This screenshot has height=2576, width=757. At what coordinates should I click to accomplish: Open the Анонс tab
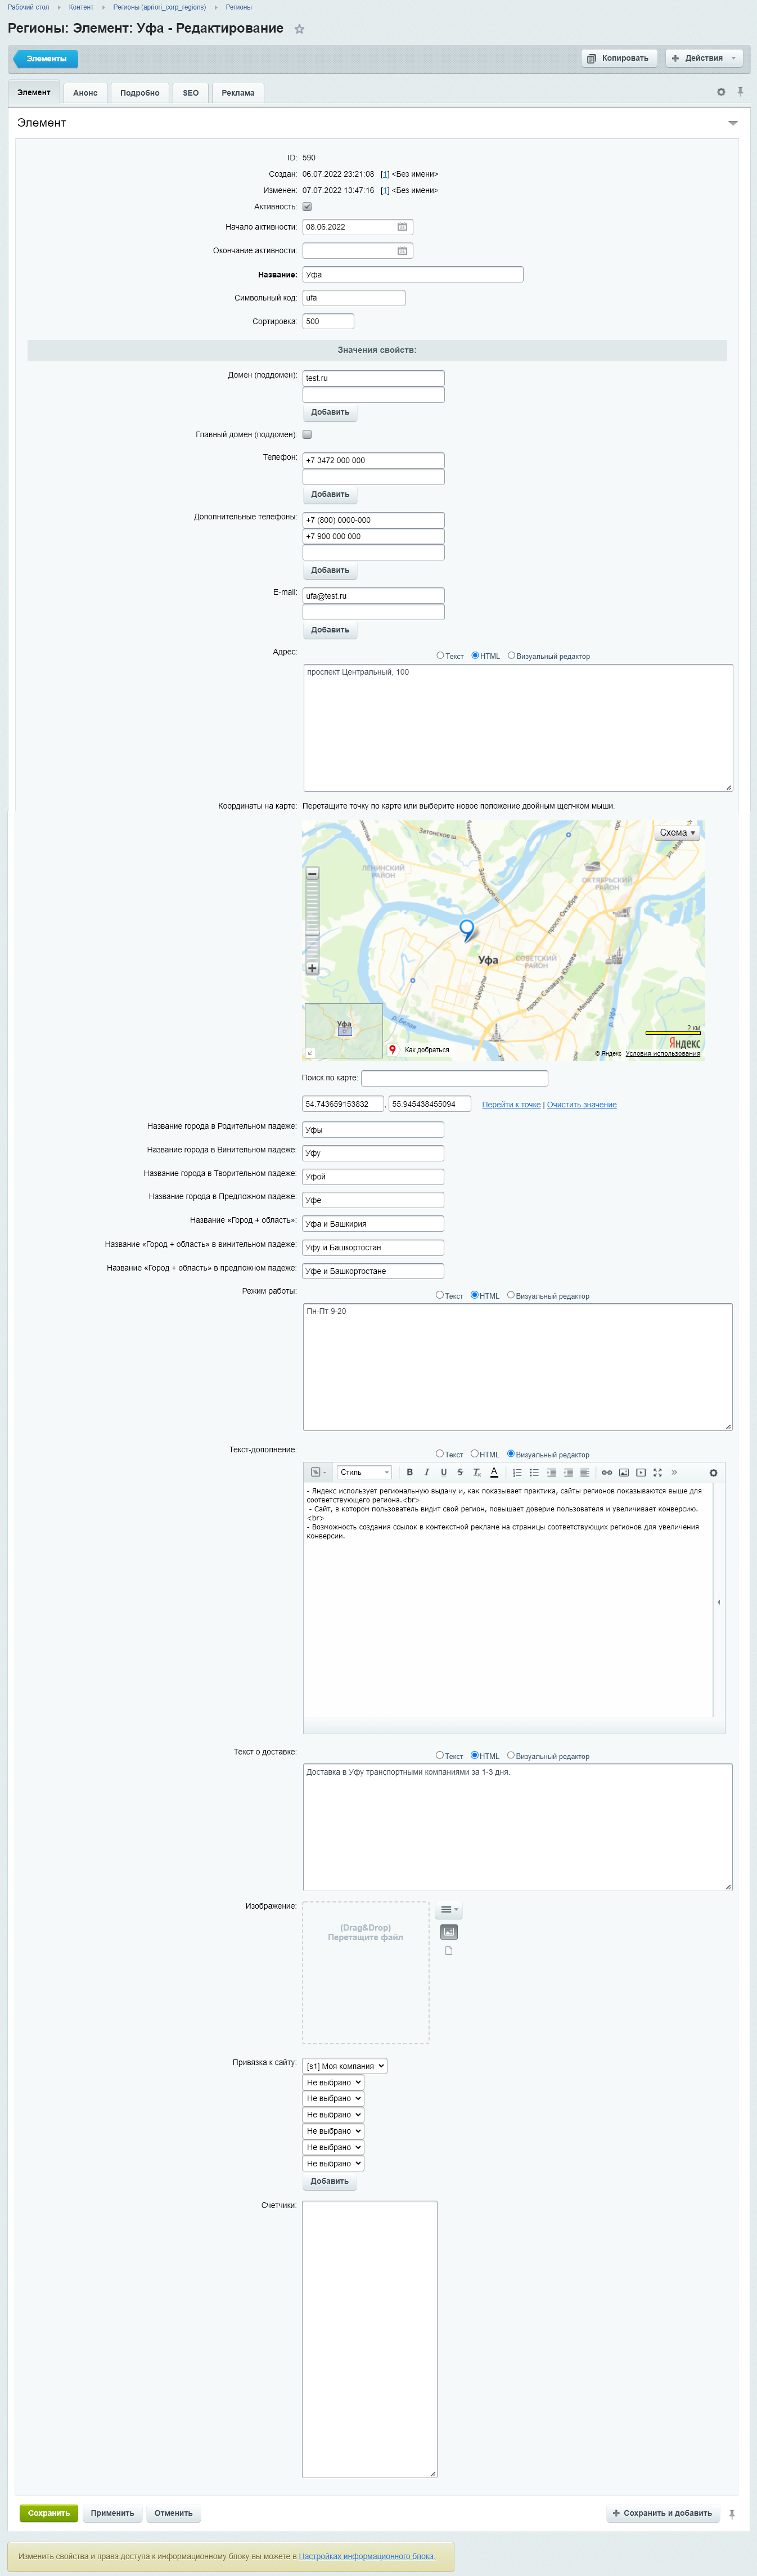click(85, 93)
